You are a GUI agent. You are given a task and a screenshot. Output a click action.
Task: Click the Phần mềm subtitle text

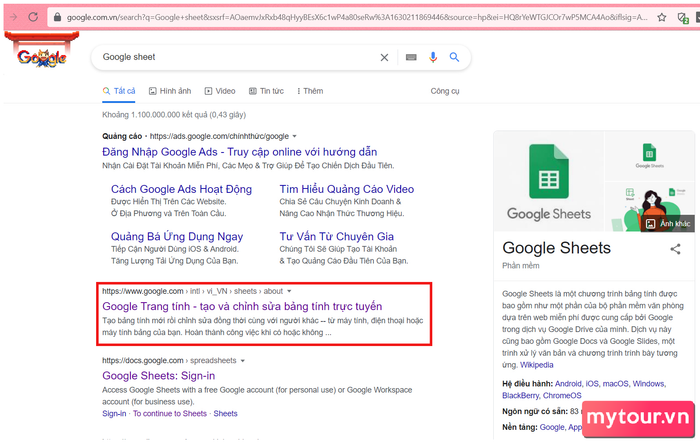coord(521,266)
